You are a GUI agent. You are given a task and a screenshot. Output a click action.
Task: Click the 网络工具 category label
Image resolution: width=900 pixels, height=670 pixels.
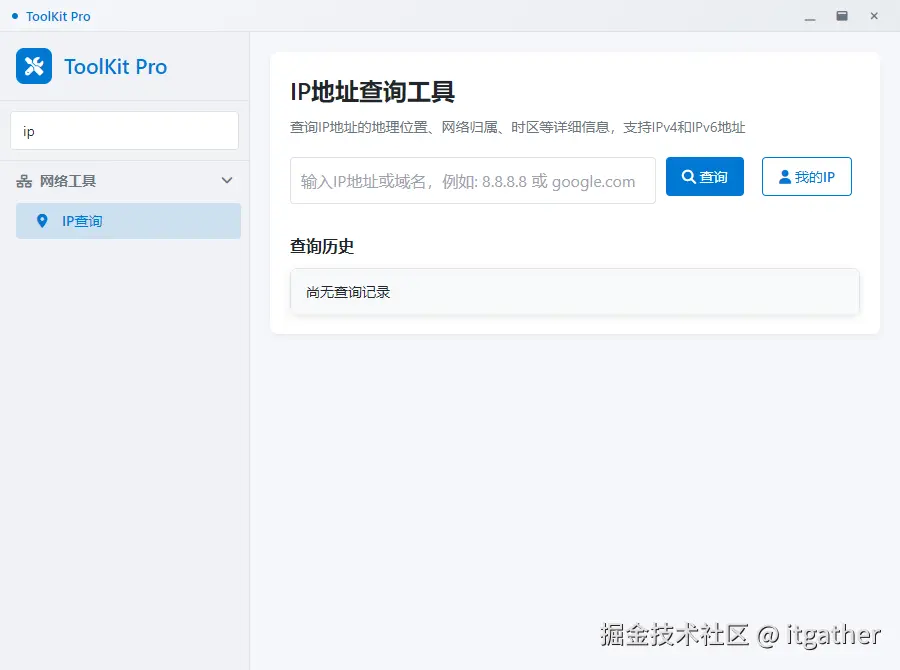click(x=68, y=181)
